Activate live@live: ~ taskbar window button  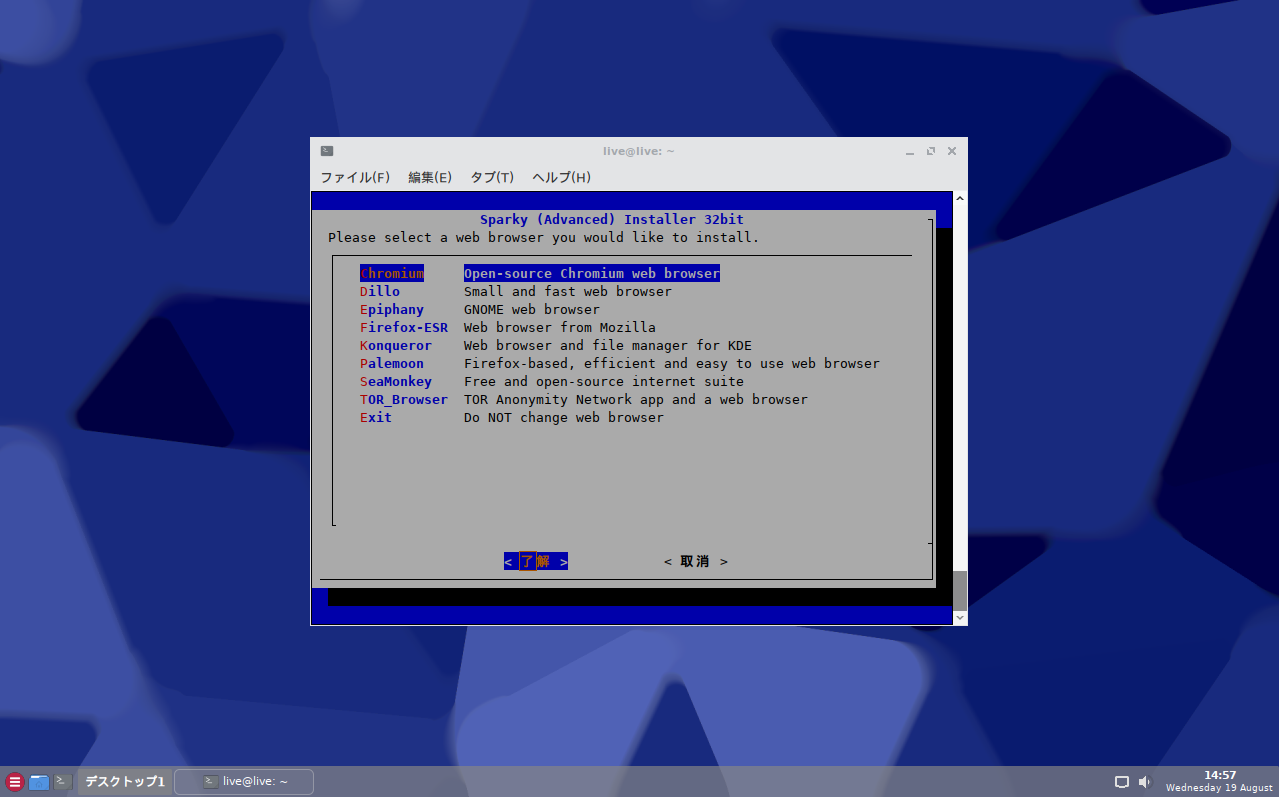(x=244, y=781)
